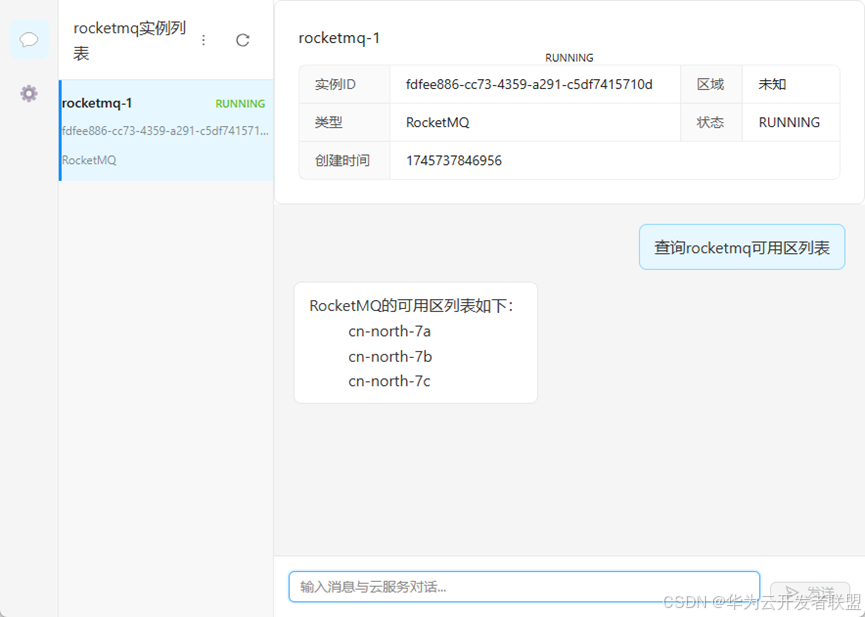Screen dimensions: 865x617
Task: Click the green RUNNING status in instance list
Action: [240, 104]
